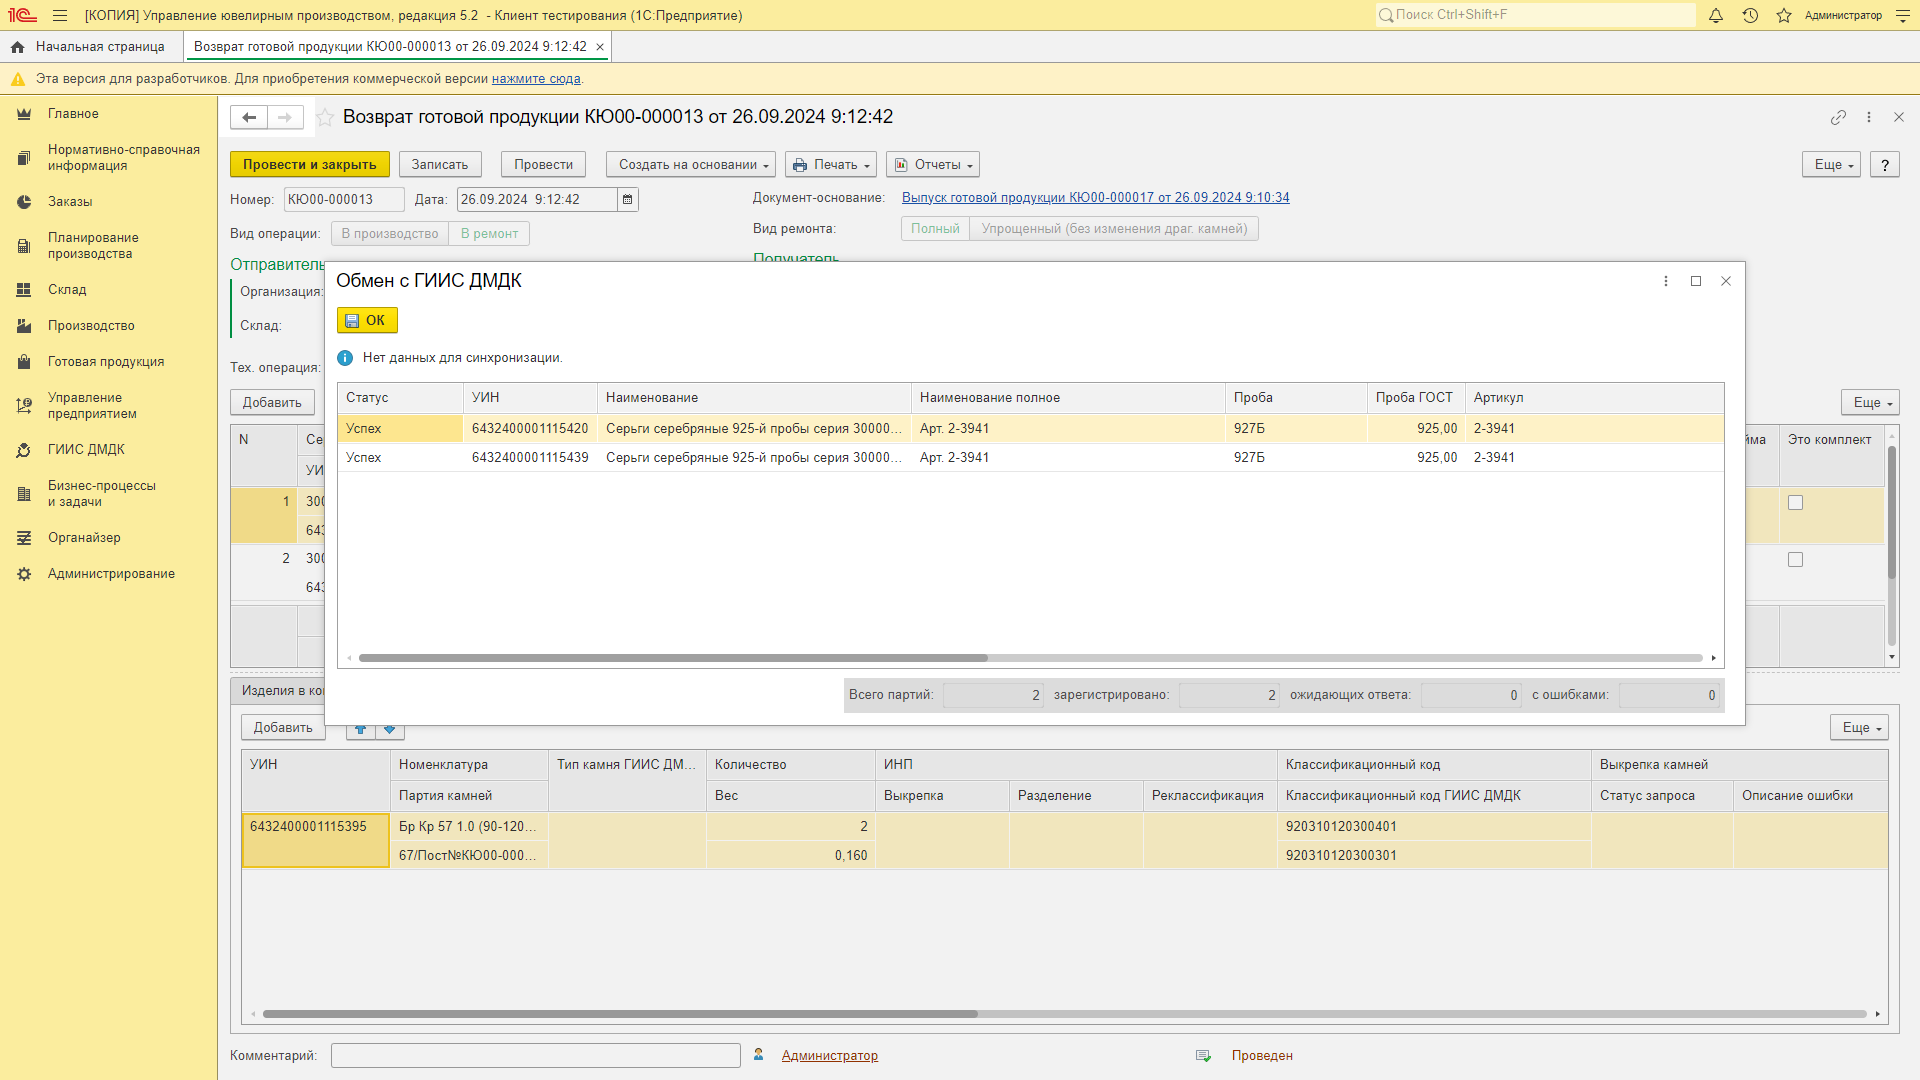The image size is (1920, 1080).
Task: Click the products table vertical scrollbar
Action: (x=1892, y=512)
